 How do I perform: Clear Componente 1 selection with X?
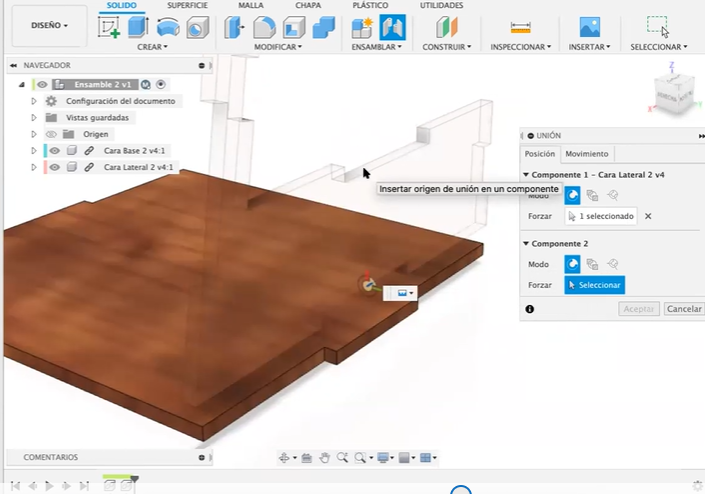coord(648,216)
